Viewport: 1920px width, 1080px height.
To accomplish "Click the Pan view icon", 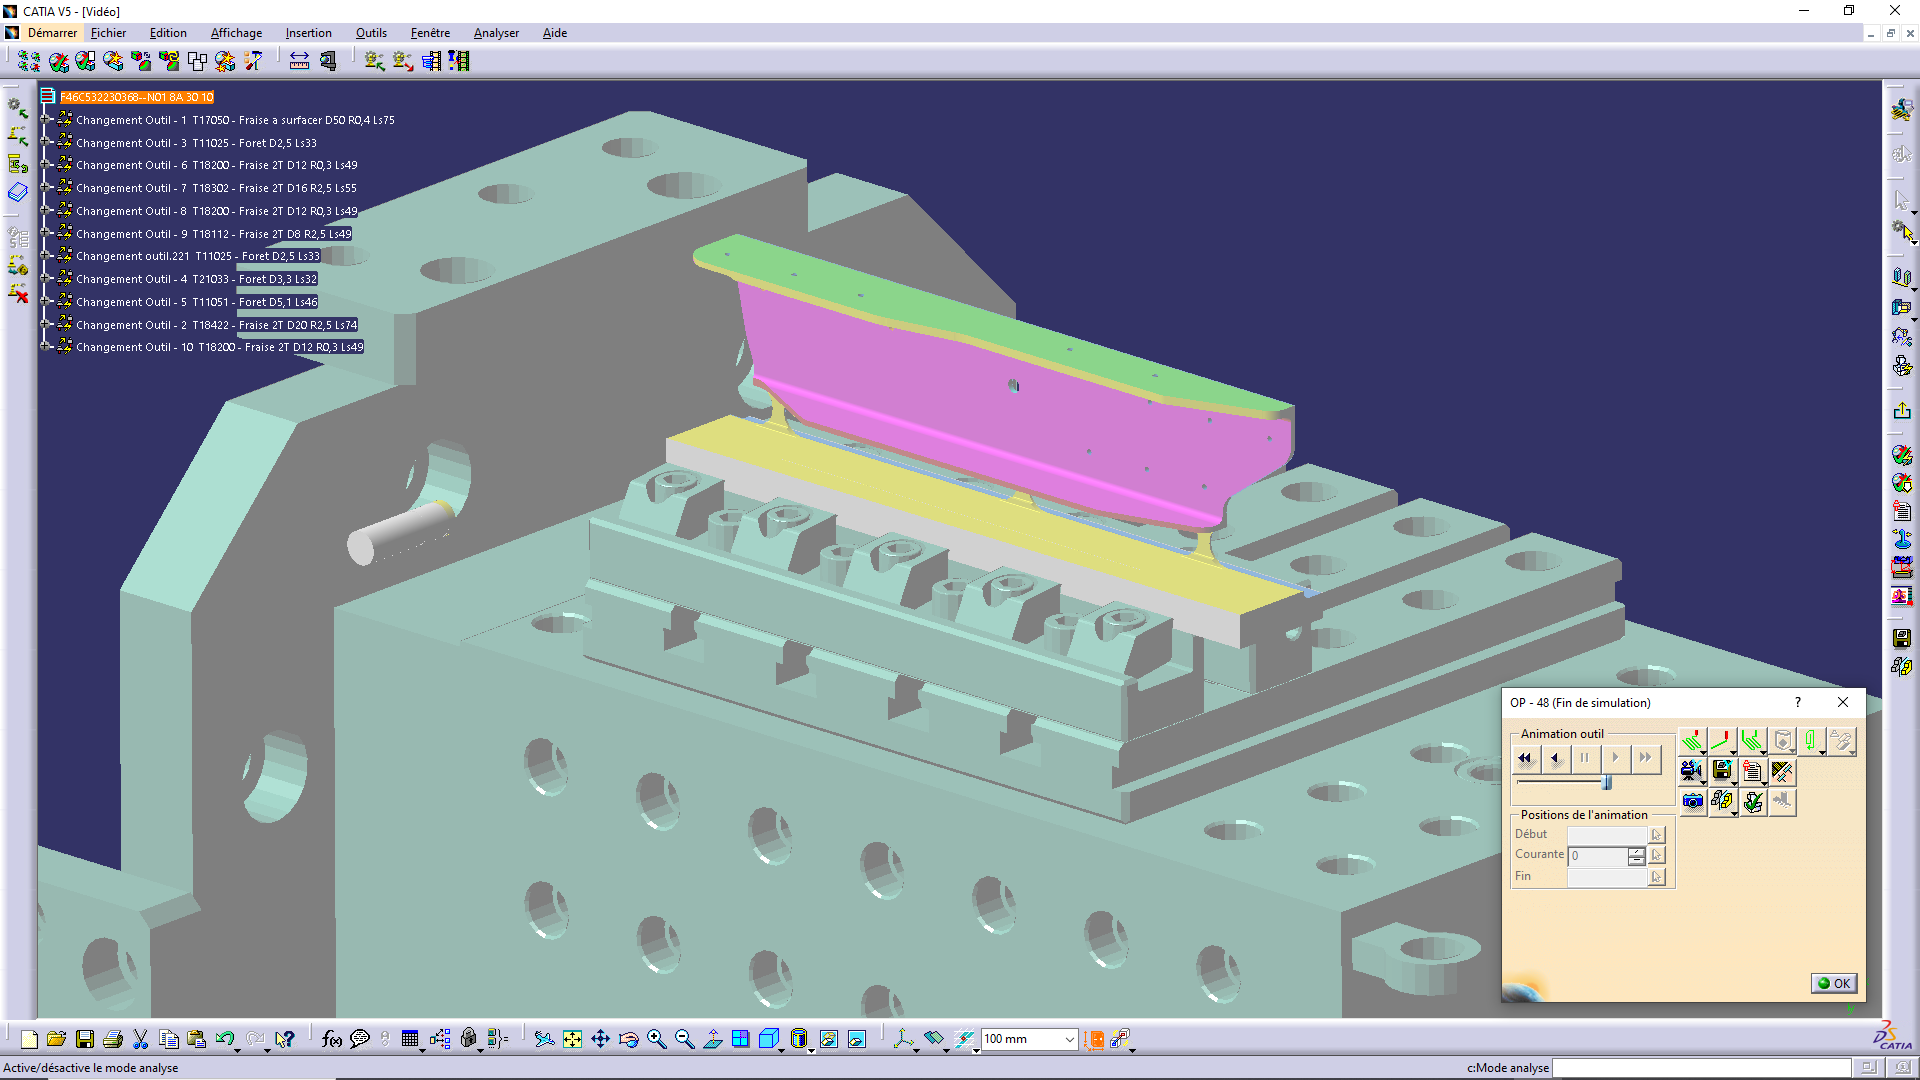I will point(600,1039).
